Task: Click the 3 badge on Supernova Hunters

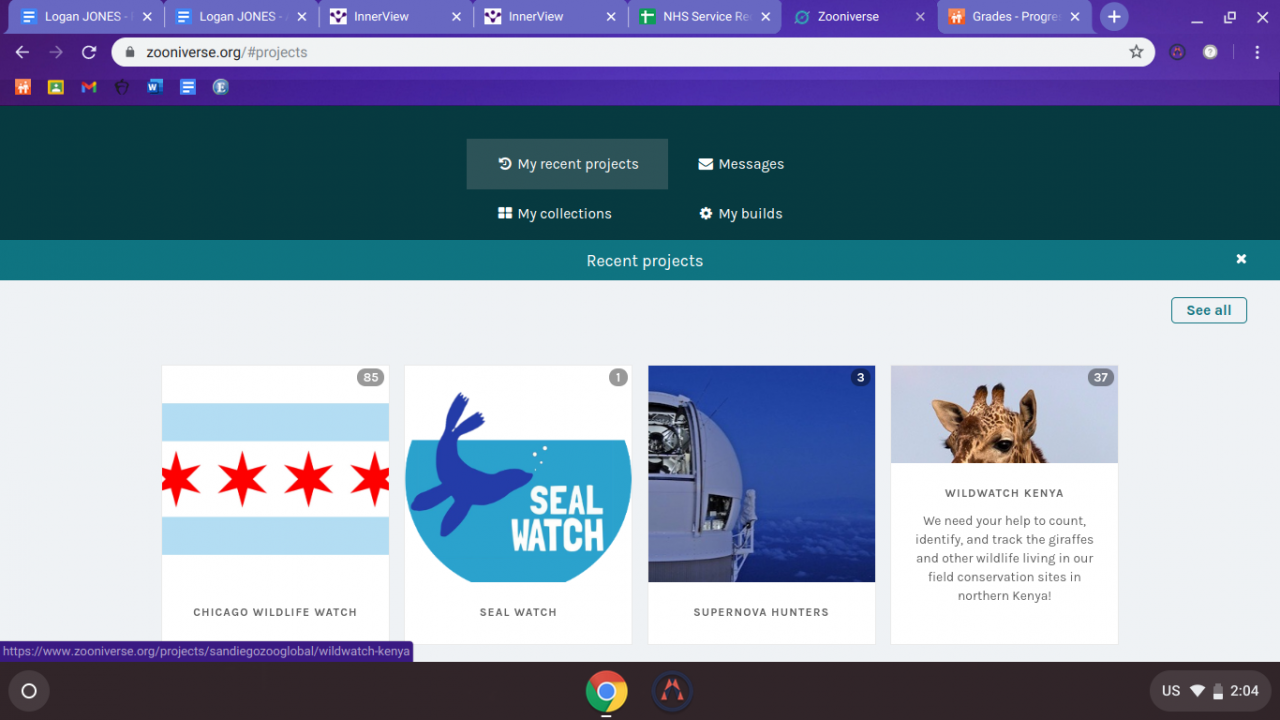Action: 860,377
